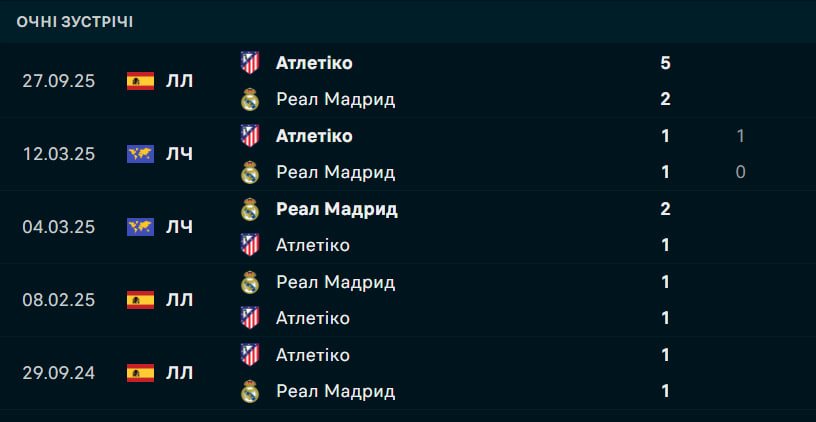The height and width of the screenshot is (422, 816).
Task: Click Champions League icon beside 04.03.25
Action: (140, 227)
